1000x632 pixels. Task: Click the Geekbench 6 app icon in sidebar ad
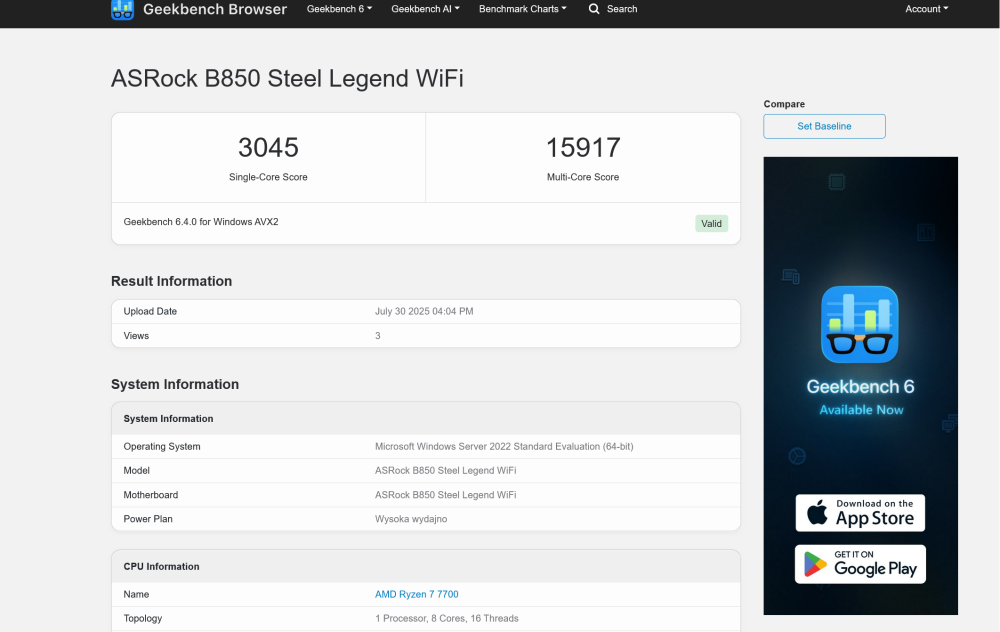(860, 324)
